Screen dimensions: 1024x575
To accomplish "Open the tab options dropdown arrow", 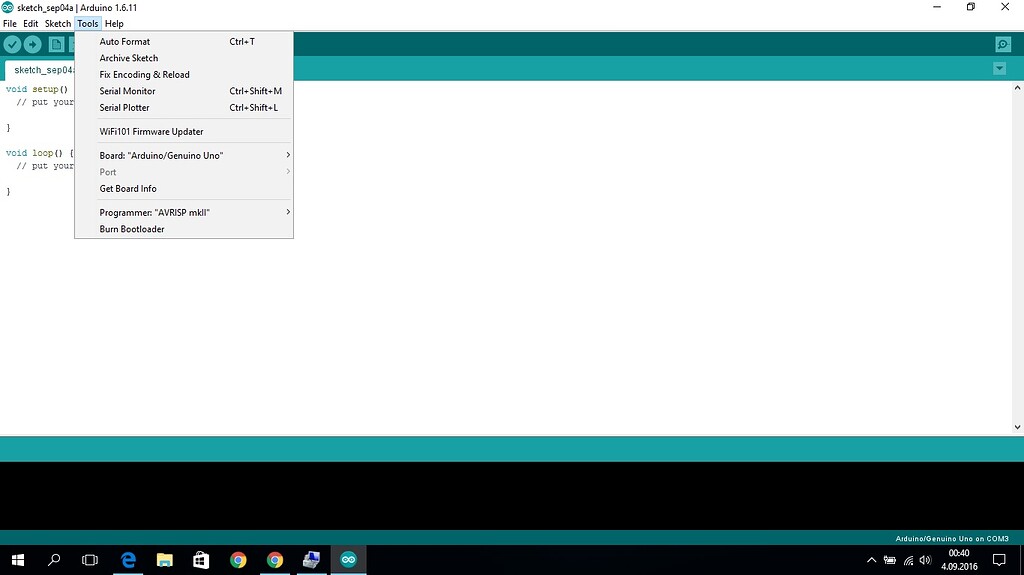I will 999,69.
